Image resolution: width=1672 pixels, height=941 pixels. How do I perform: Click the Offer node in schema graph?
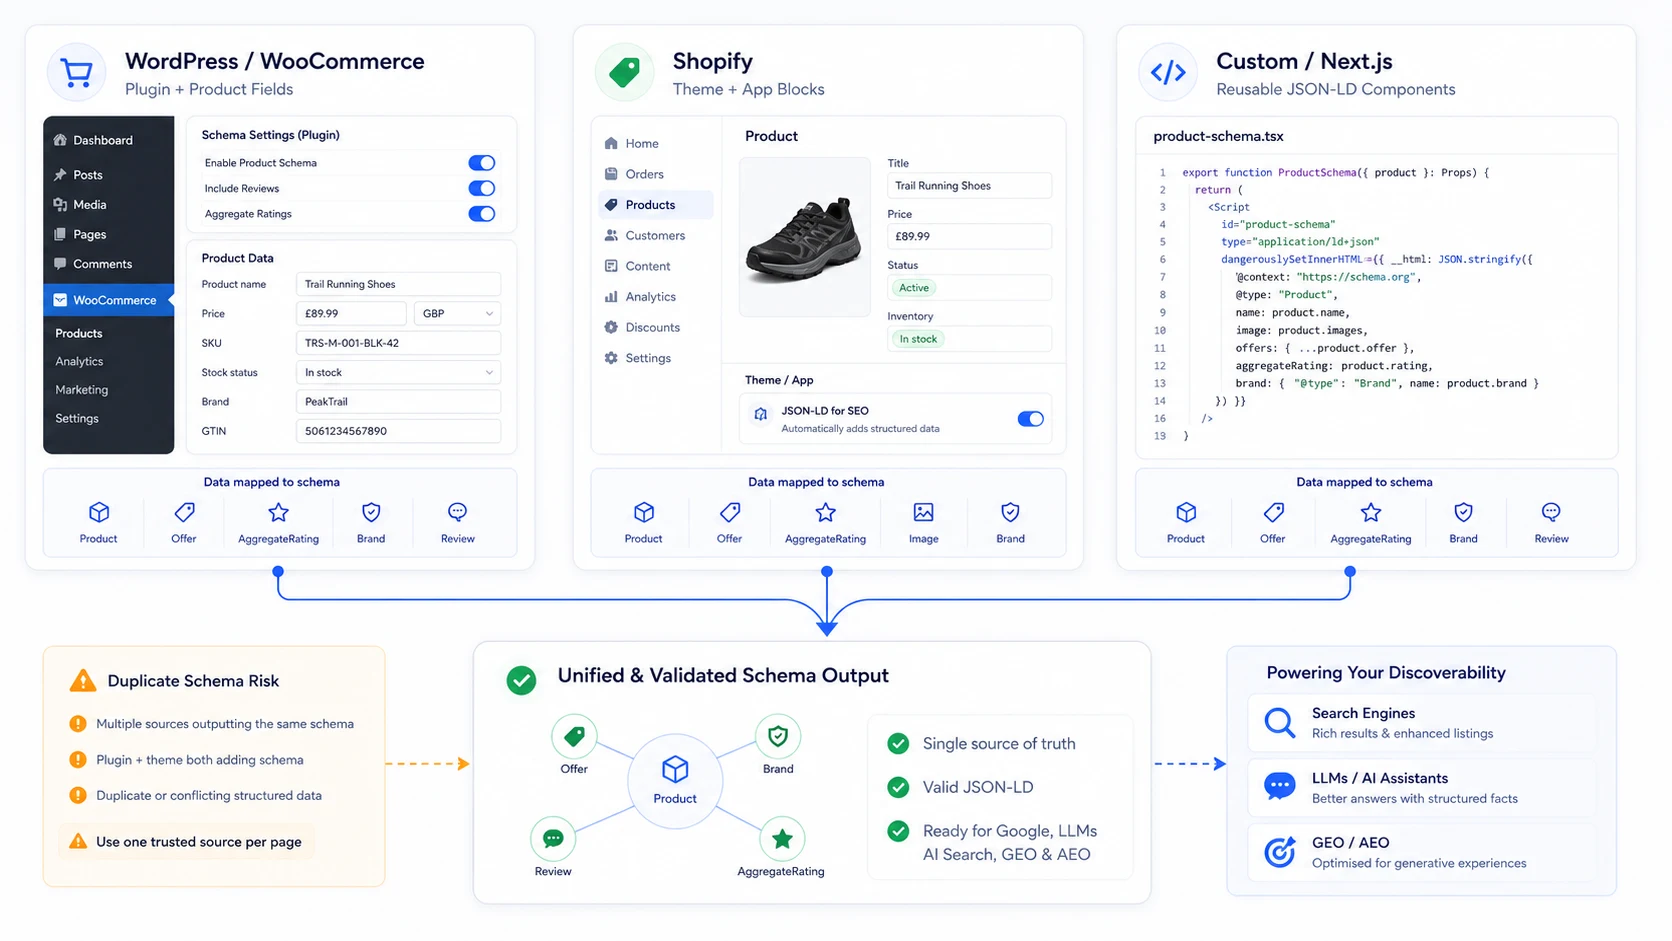pos(574,737)
